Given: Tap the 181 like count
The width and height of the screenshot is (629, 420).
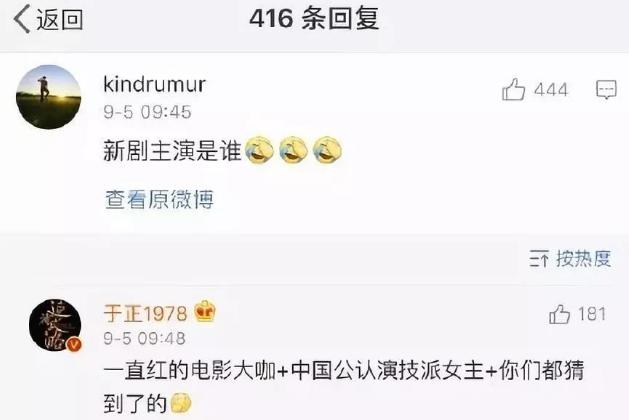Looking at the screenshot, I should tap(592, 314).
